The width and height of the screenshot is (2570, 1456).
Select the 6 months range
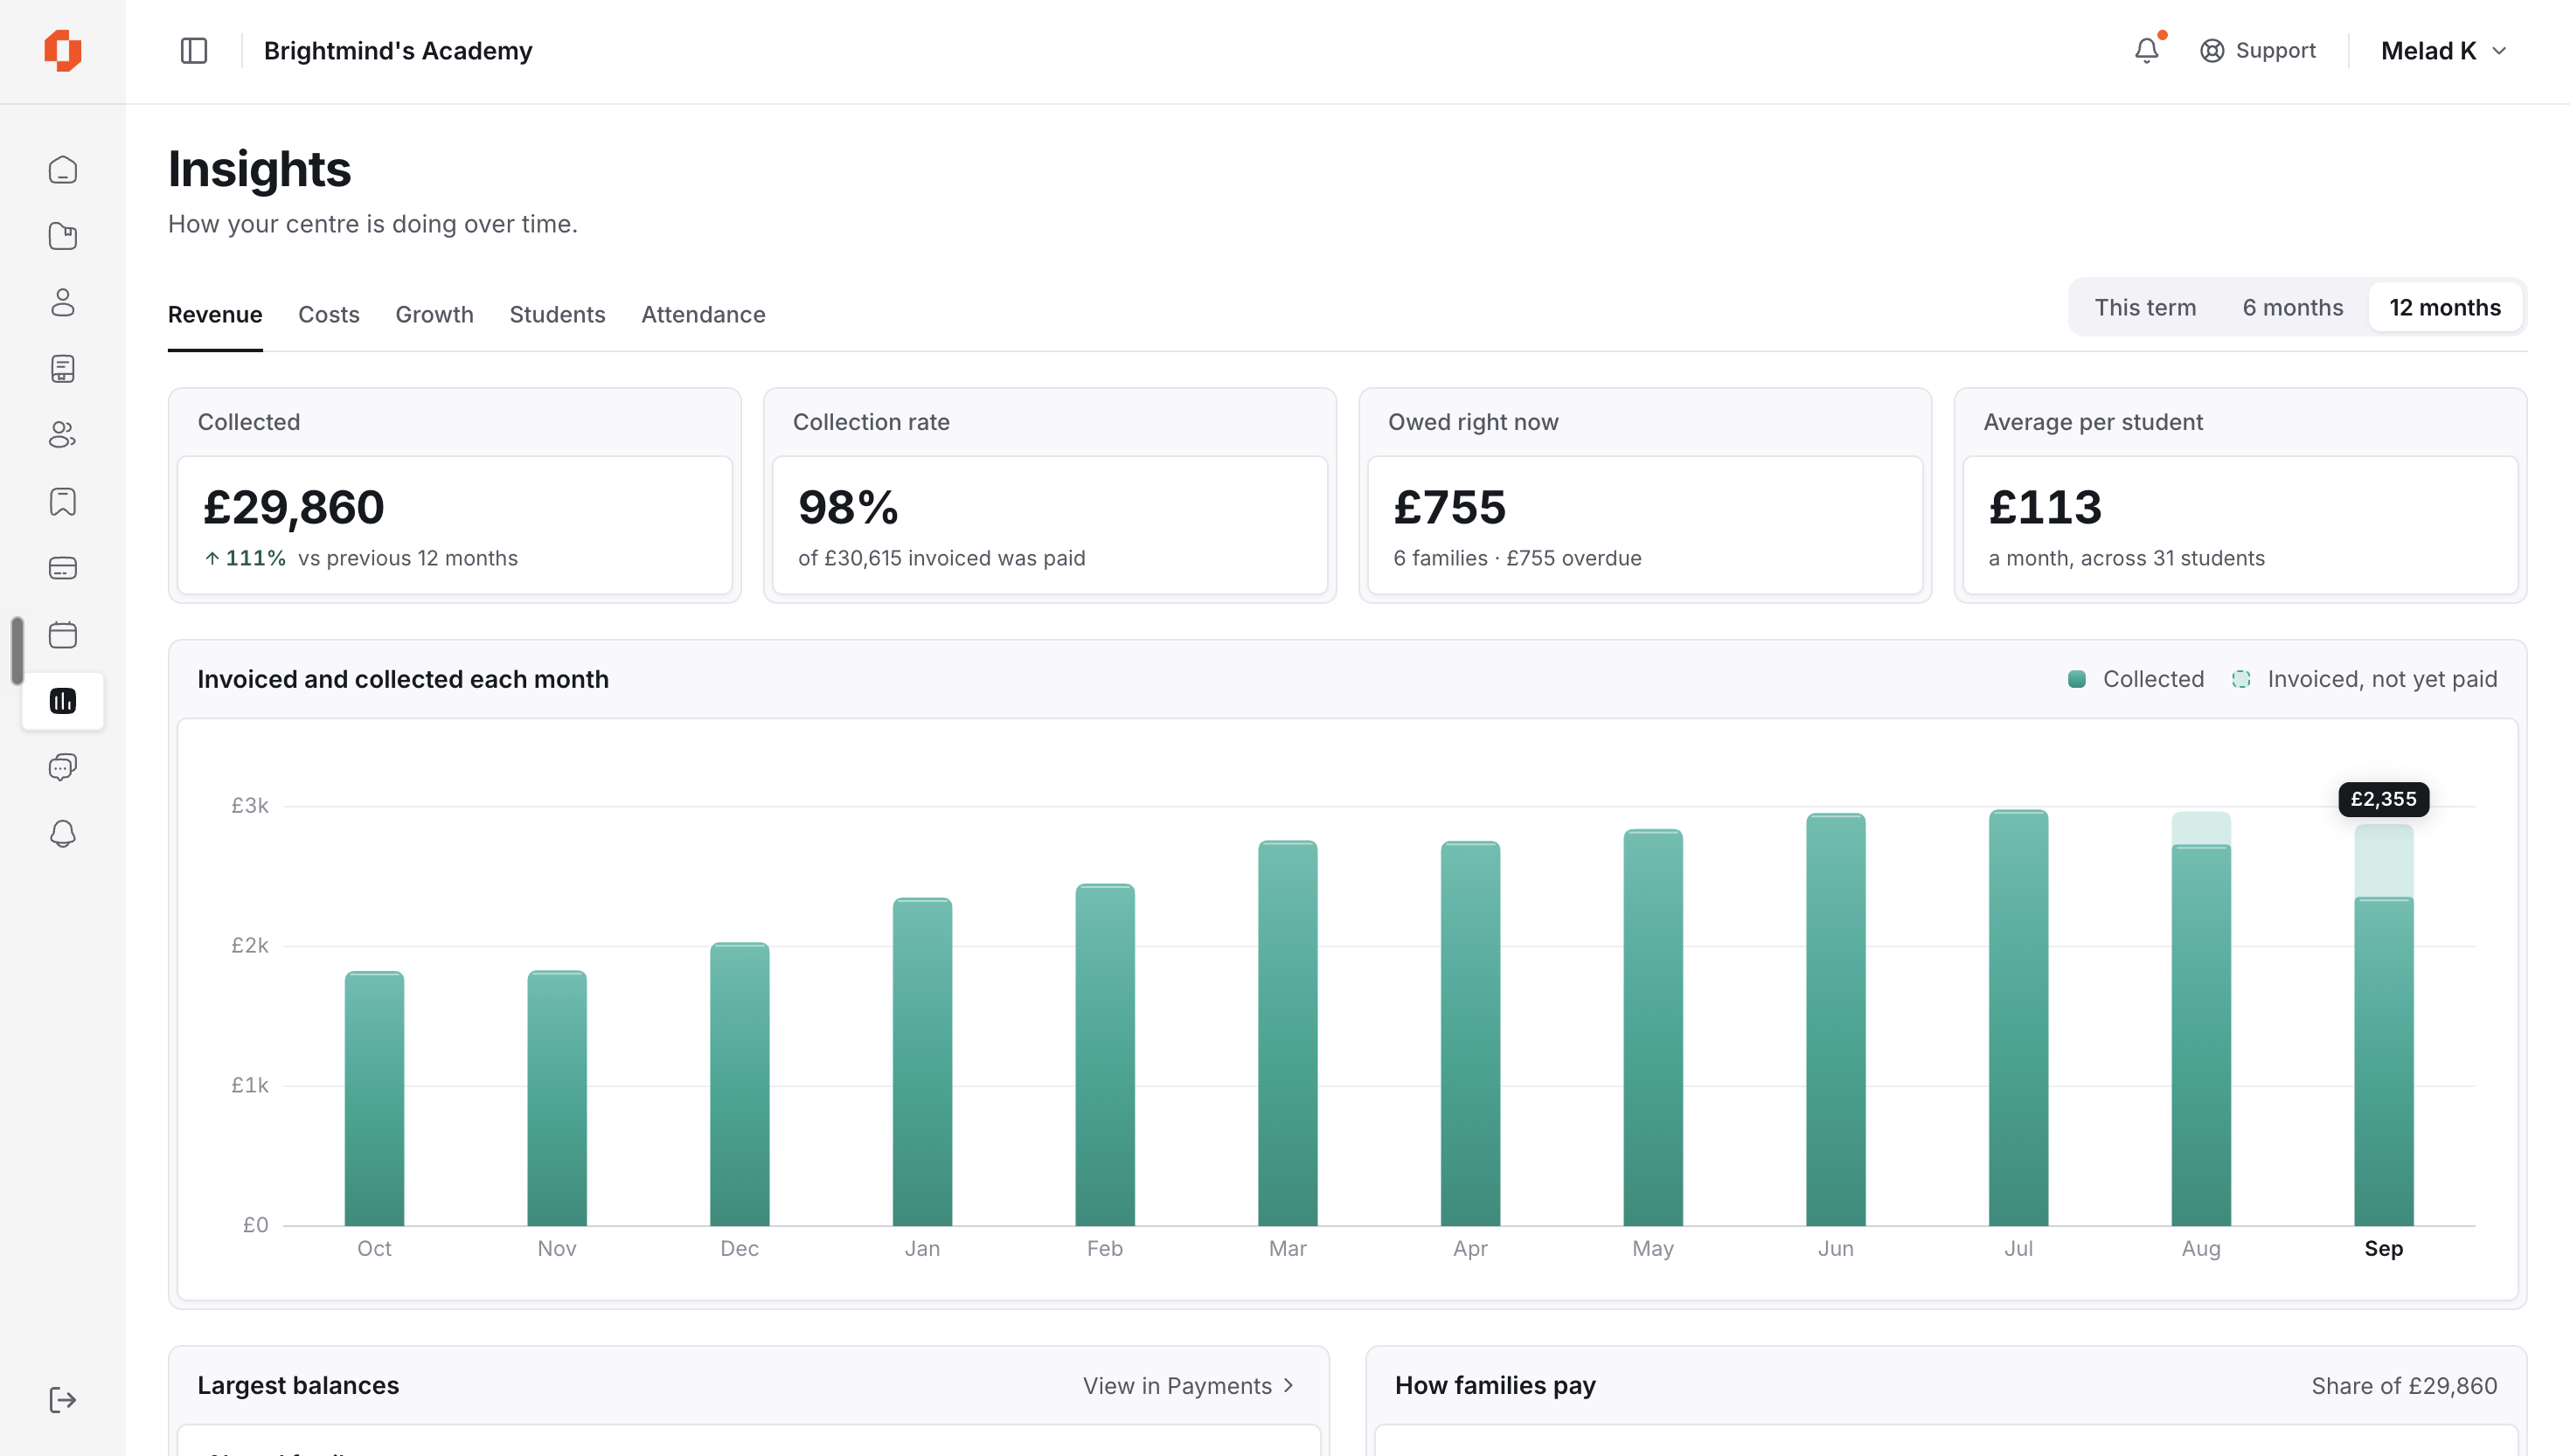point(2292,307)
